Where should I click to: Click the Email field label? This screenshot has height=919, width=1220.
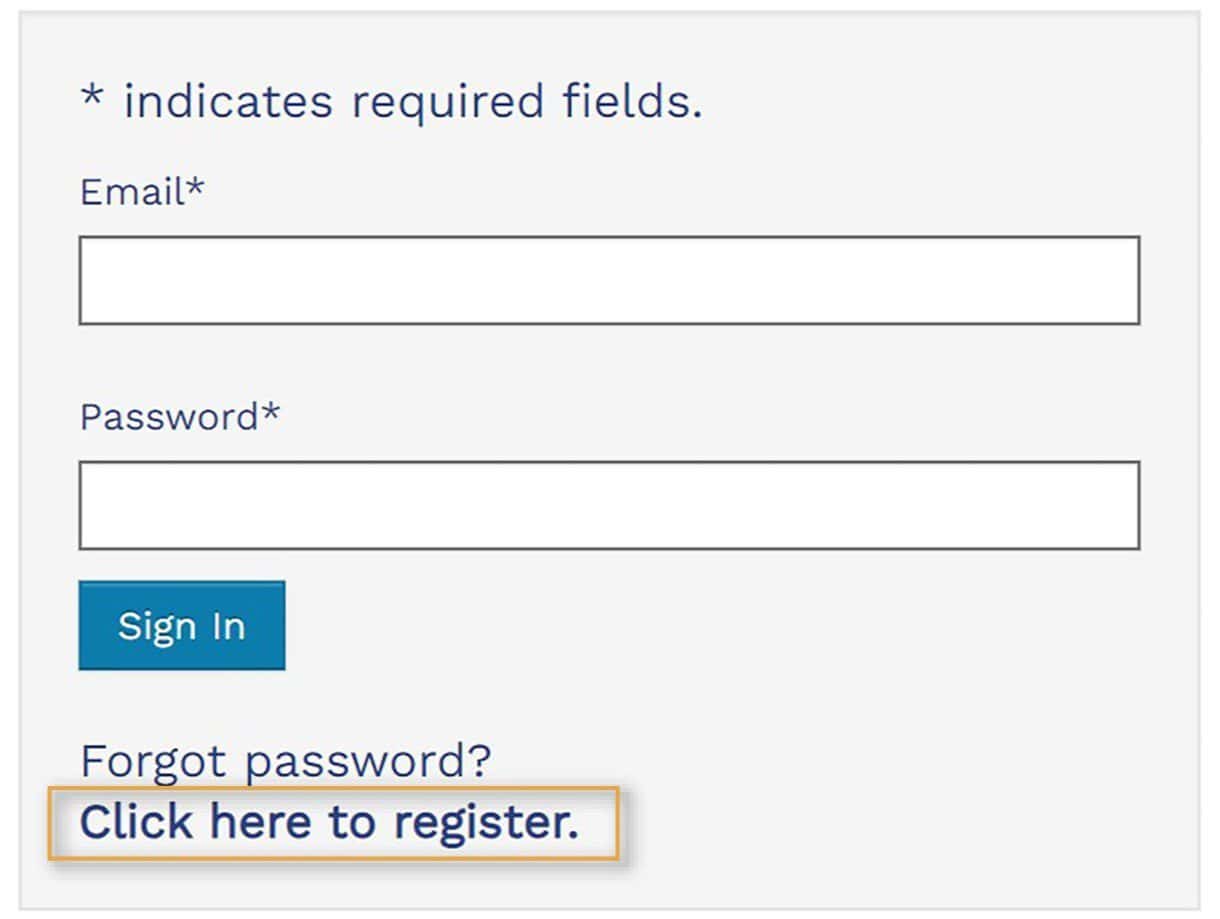coord(132,191)
